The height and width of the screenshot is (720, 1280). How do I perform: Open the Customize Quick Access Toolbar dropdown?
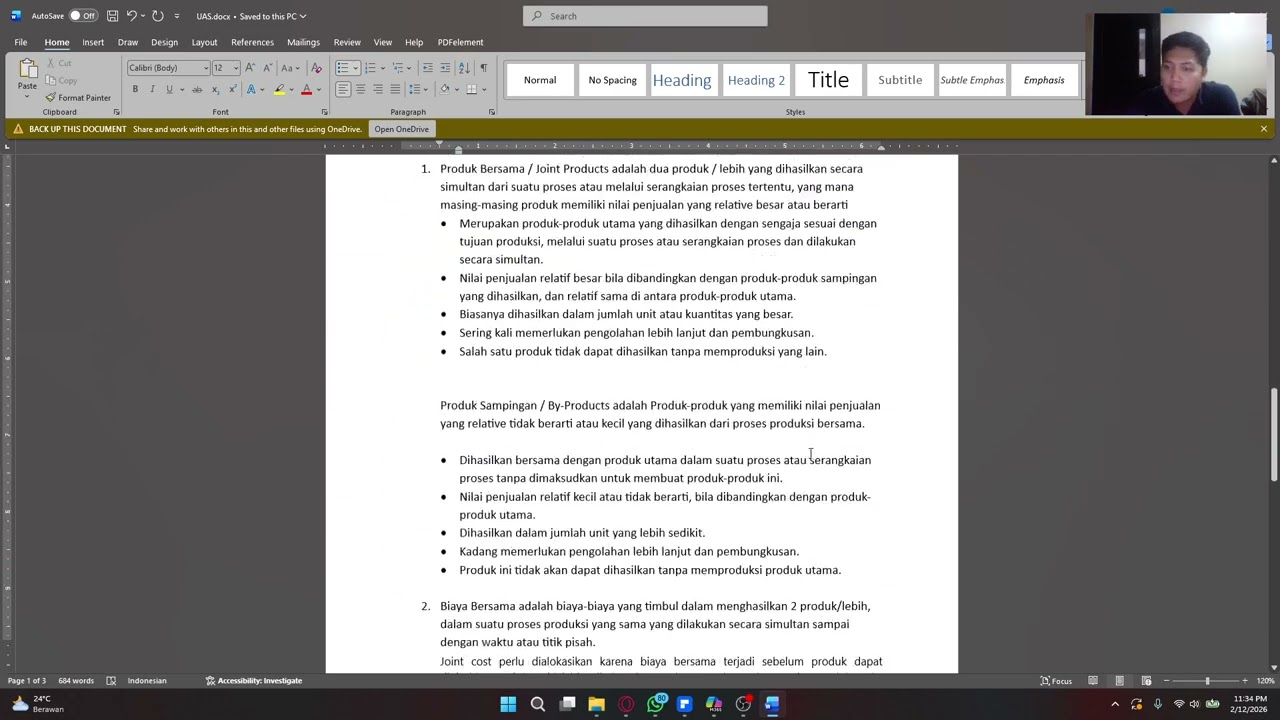coord(177,16)
